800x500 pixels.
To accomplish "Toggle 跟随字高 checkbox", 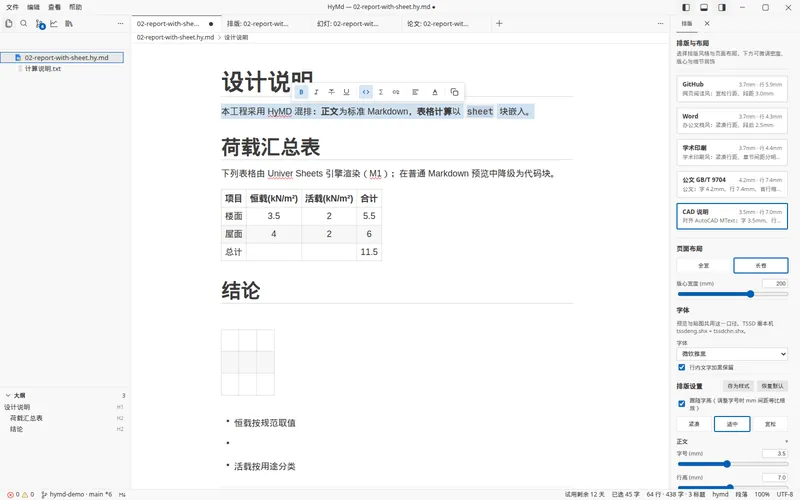I will point(682,404).
